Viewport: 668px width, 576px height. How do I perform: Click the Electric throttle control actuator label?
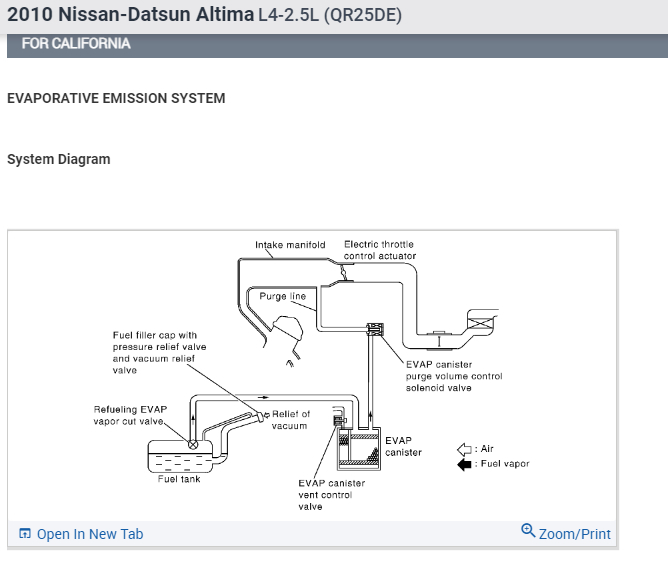(x=380, y=250)
